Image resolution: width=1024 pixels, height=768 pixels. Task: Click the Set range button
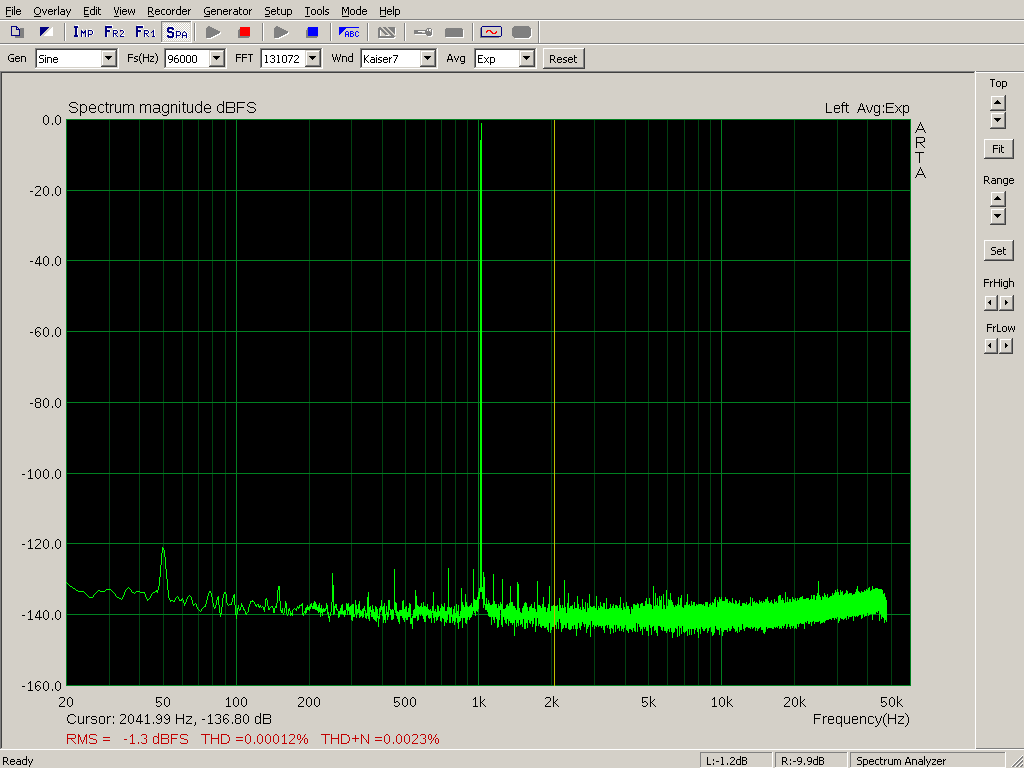click(x=999, y=251)
